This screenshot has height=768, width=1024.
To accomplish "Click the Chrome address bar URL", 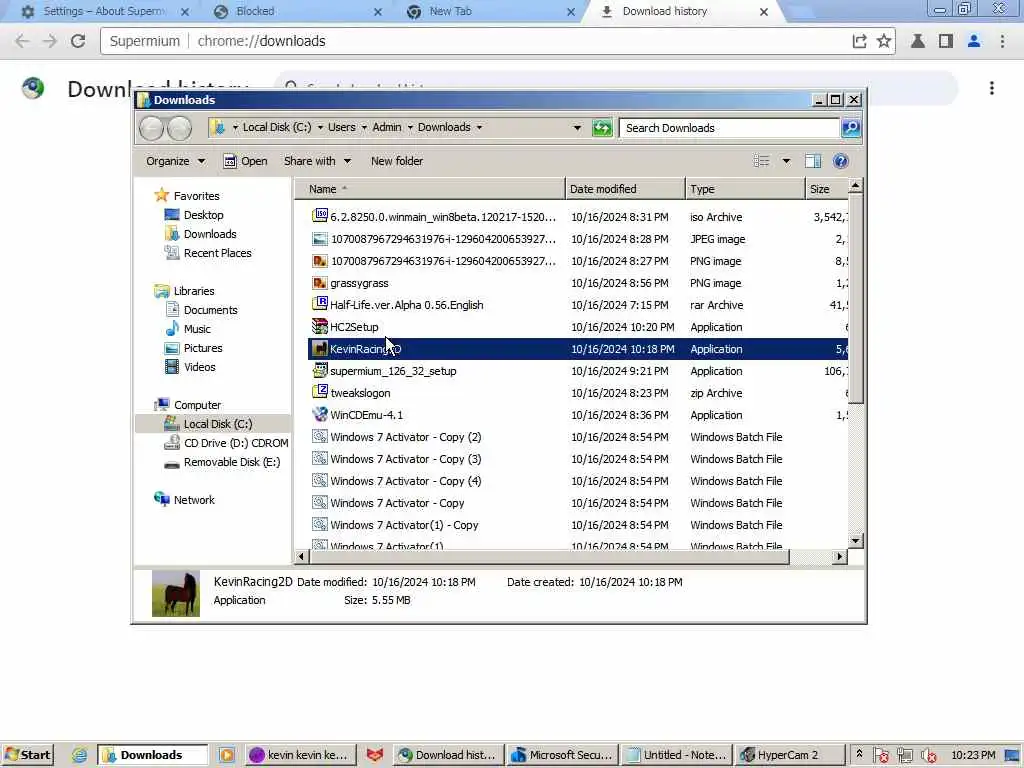I will 261,41.
